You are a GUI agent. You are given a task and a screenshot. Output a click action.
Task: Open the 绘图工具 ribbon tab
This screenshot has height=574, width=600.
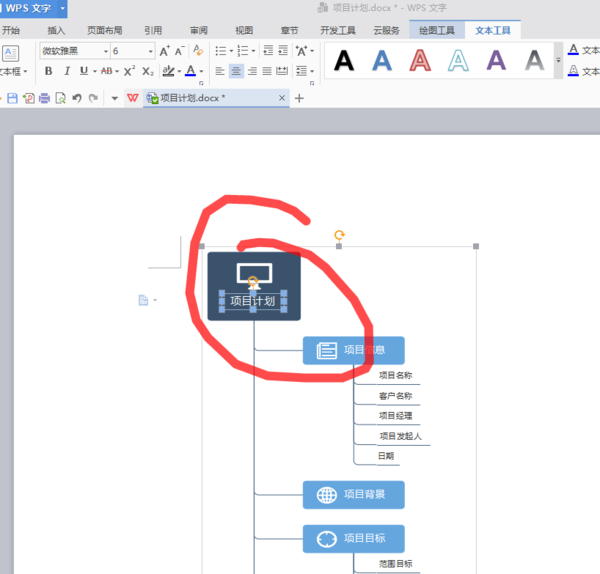436,31
